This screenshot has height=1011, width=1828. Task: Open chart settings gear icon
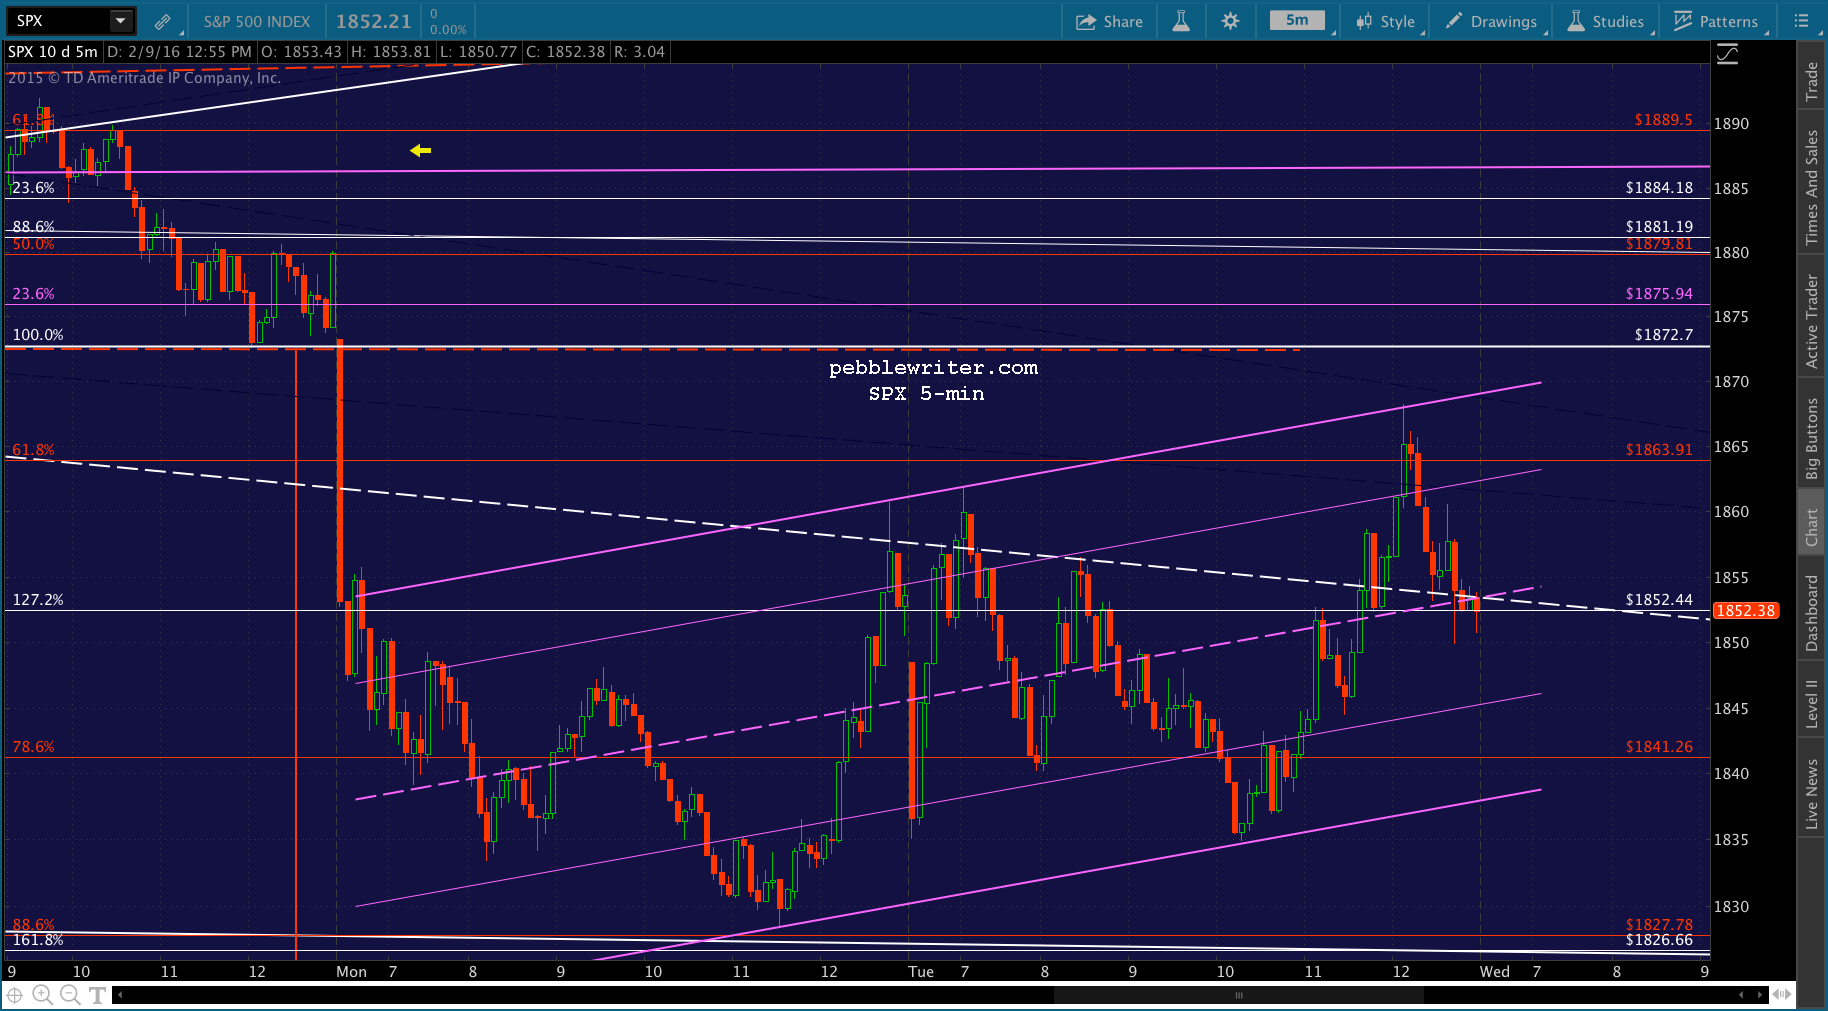click(1230, 21)
